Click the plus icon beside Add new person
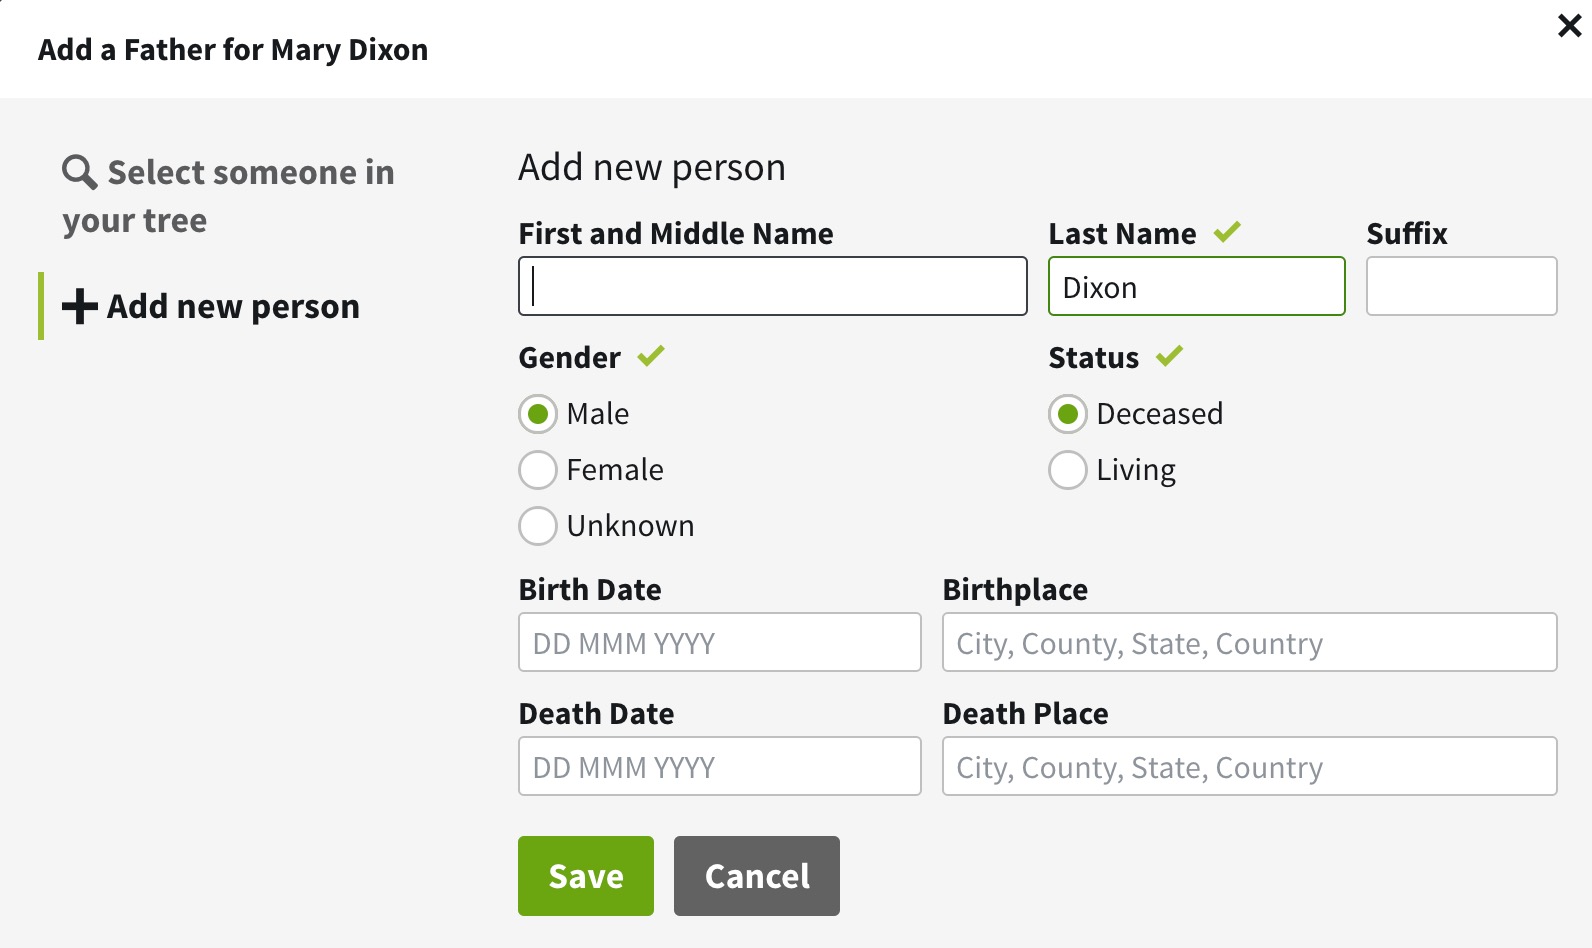This screenshot has width=1592, height=948. point(80,306)
